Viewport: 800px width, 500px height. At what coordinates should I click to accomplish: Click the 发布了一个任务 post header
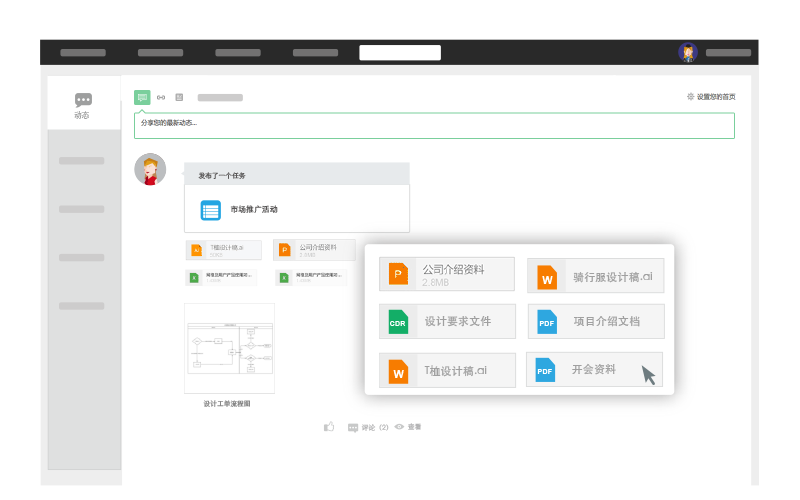coord(297,174)
